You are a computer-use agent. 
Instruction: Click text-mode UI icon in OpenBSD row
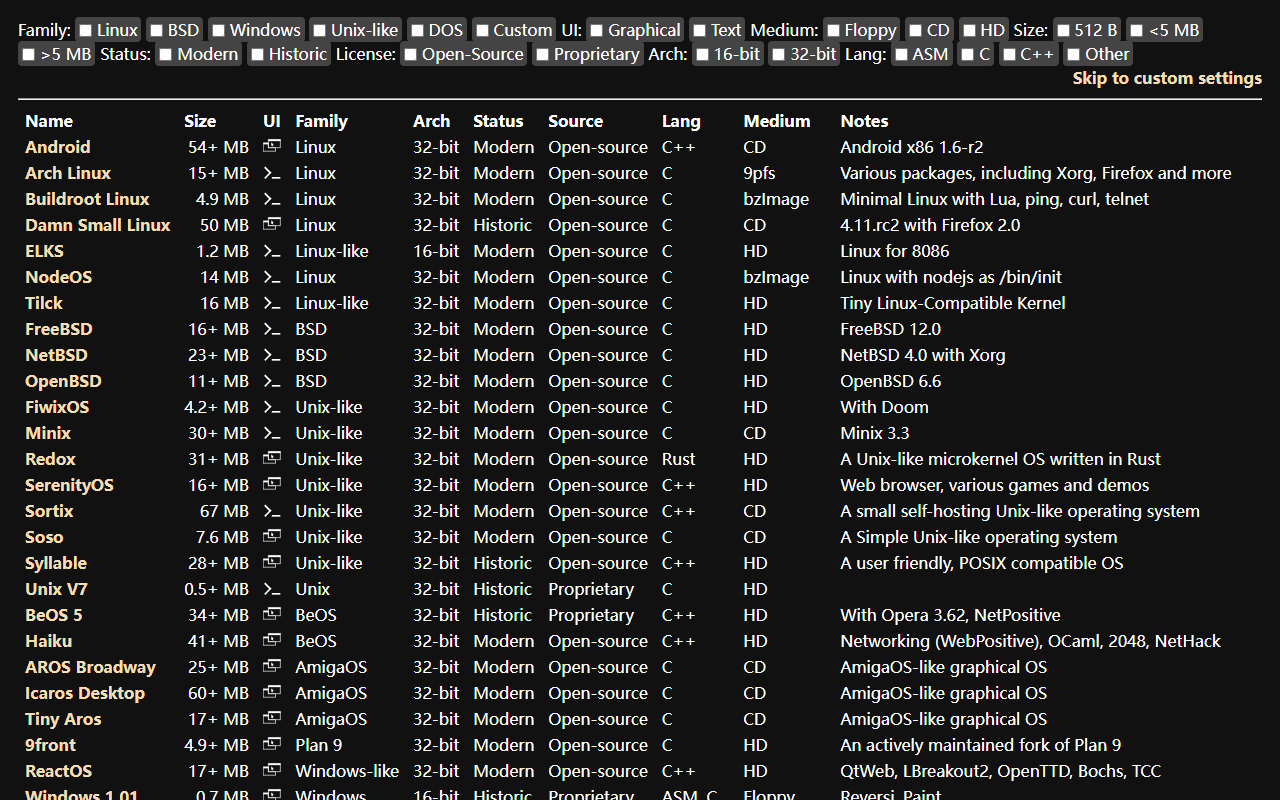tap(272, 381)
